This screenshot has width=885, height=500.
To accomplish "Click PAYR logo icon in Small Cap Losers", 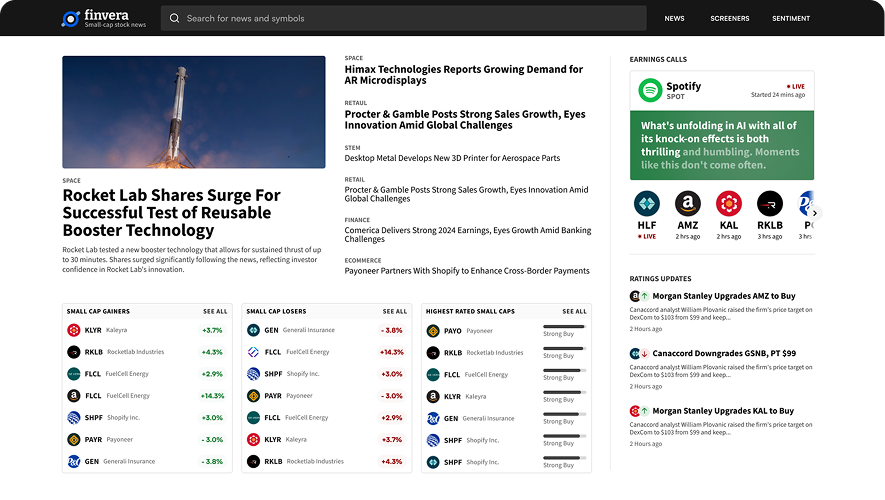I will click(x=253, y=396).
